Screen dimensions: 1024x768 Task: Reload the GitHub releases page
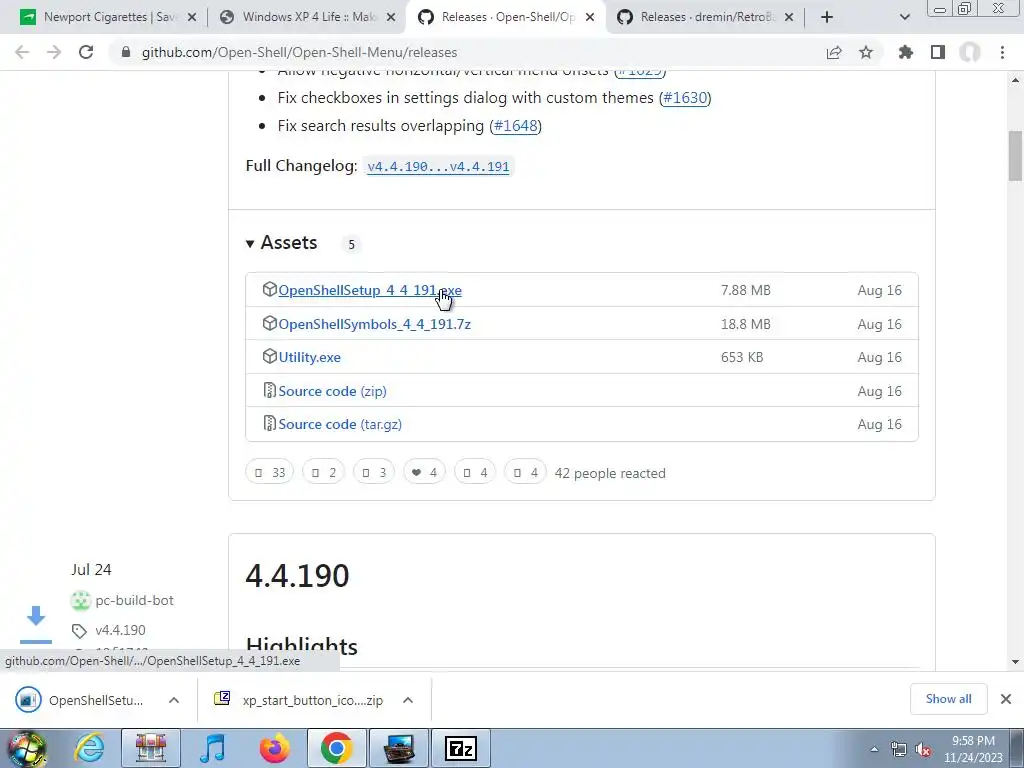pyautogui.click(x=86, y=52)
